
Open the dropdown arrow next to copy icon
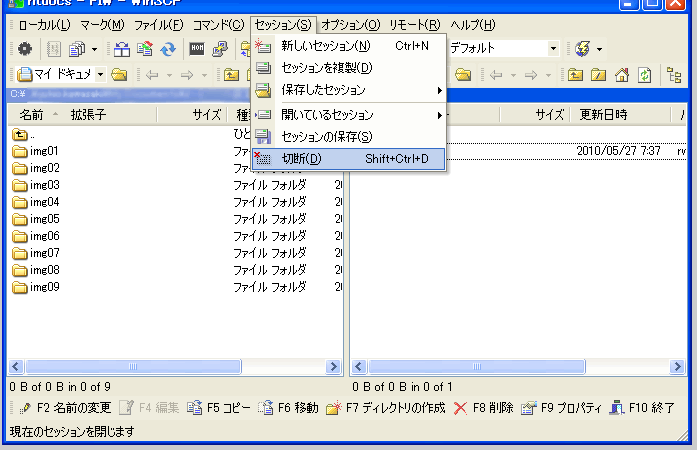pos(94,49)
